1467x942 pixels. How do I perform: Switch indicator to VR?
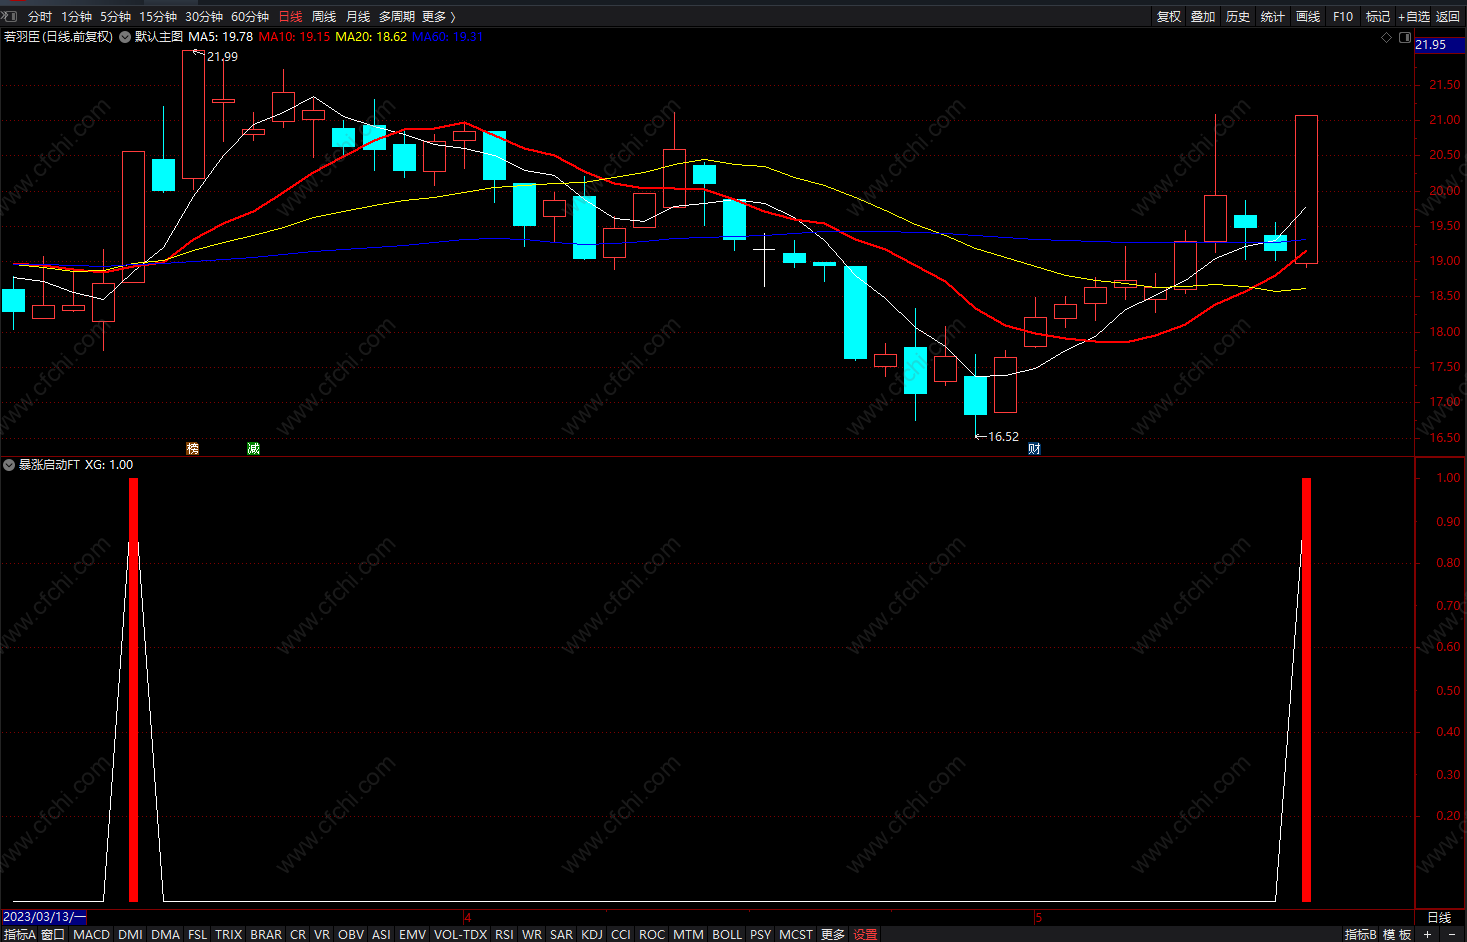point(322,935)
